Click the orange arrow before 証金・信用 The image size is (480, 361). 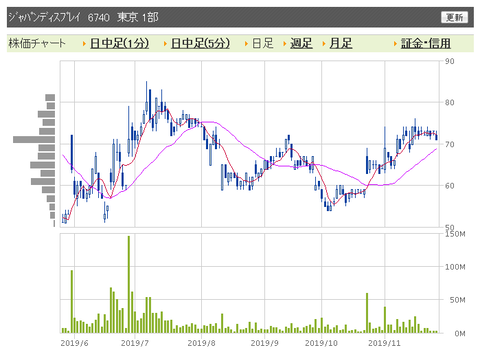coord(395,44)
